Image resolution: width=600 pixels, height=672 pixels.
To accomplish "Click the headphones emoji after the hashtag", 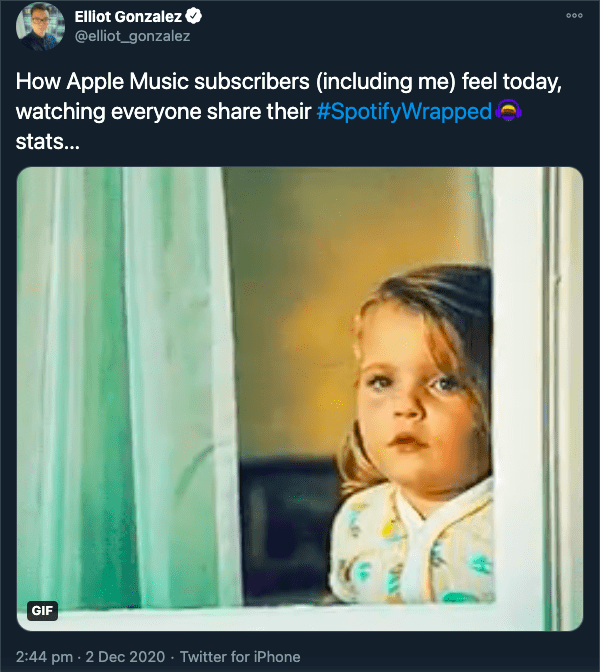I will point(508,111).
